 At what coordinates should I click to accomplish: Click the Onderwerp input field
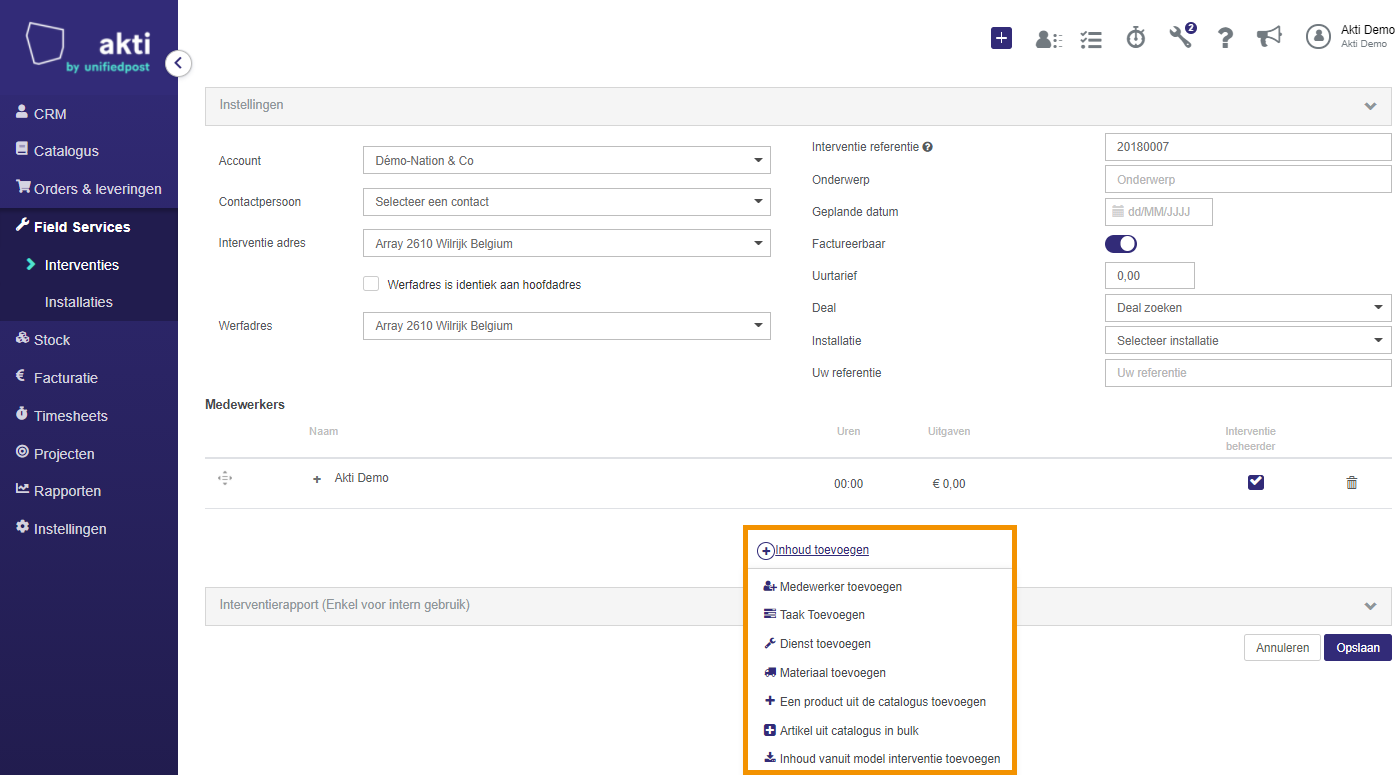(1248, 180)
